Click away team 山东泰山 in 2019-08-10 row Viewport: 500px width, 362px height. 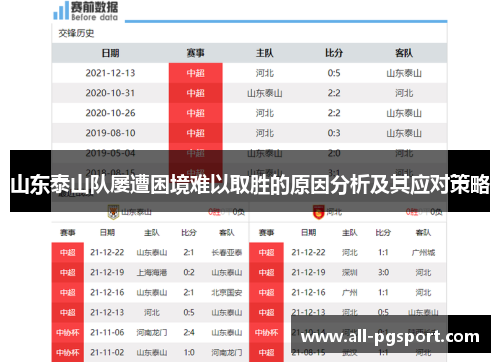click(x=404, y=133)
